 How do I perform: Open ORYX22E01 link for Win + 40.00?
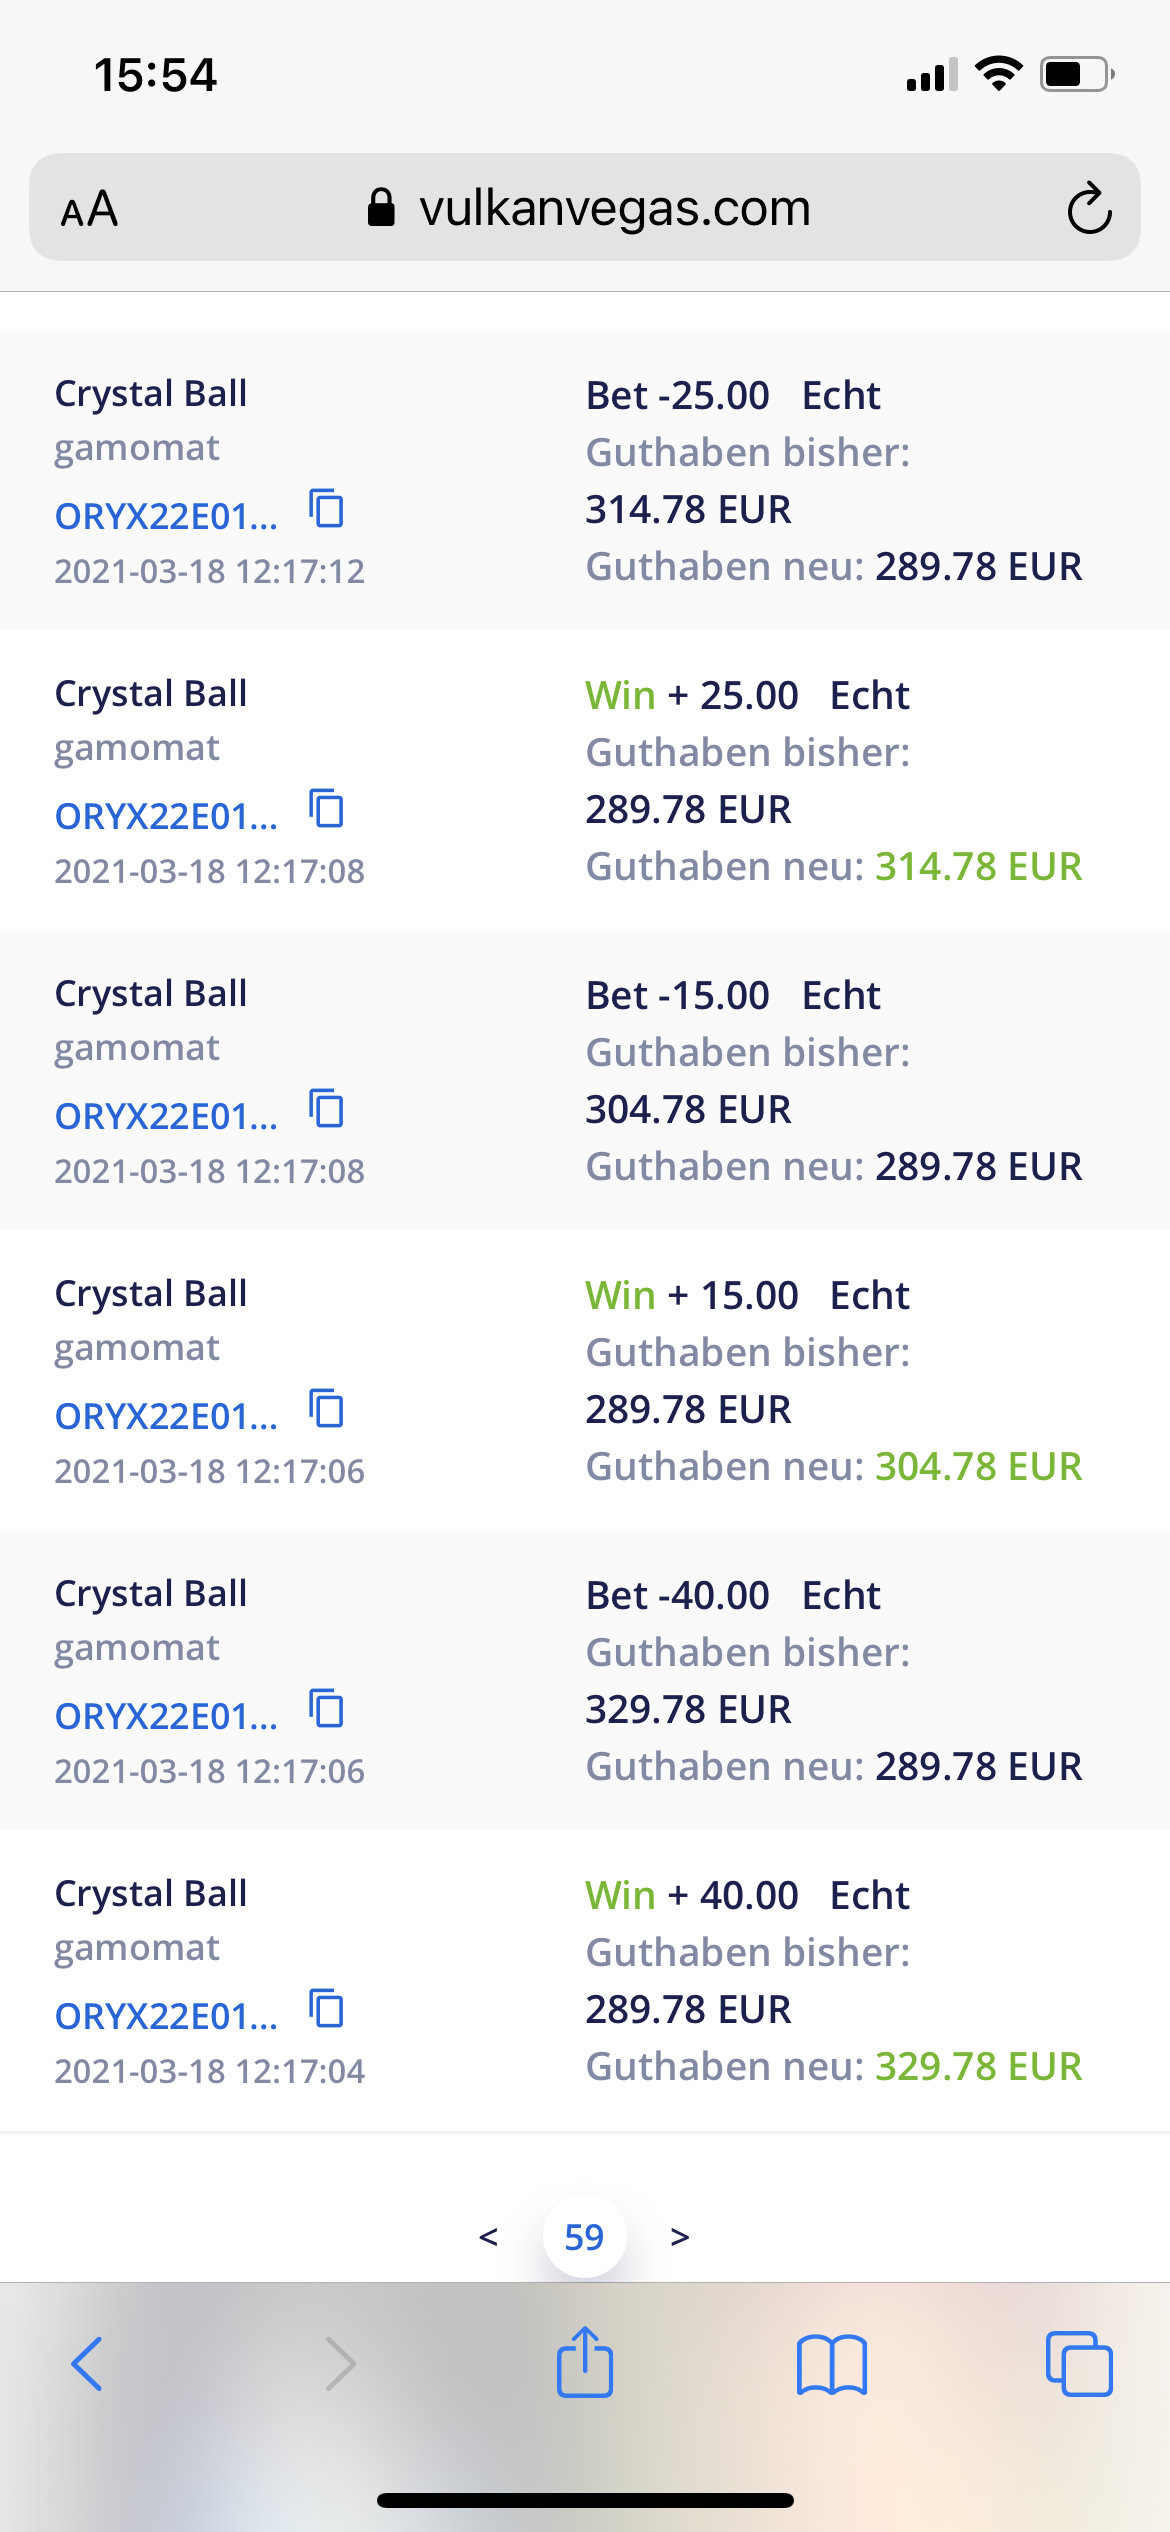[x=166, y=2016]
